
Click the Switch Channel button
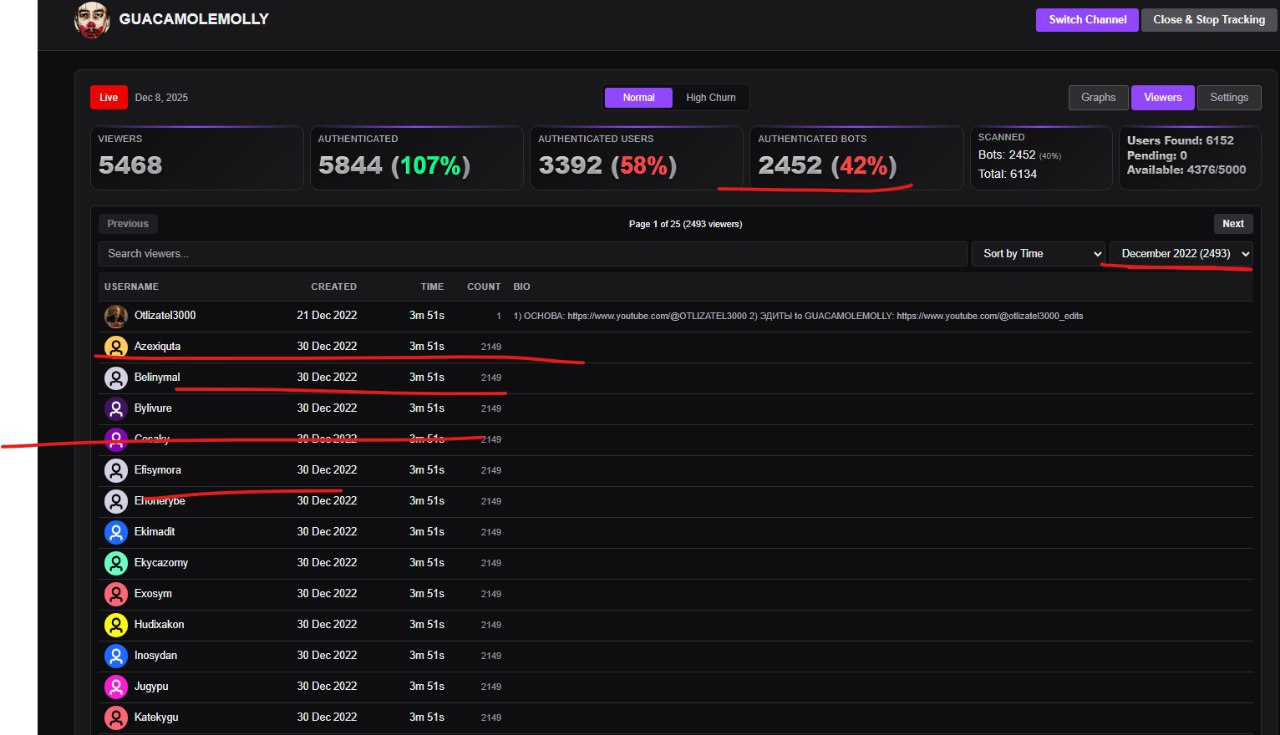click(1087, 20)
